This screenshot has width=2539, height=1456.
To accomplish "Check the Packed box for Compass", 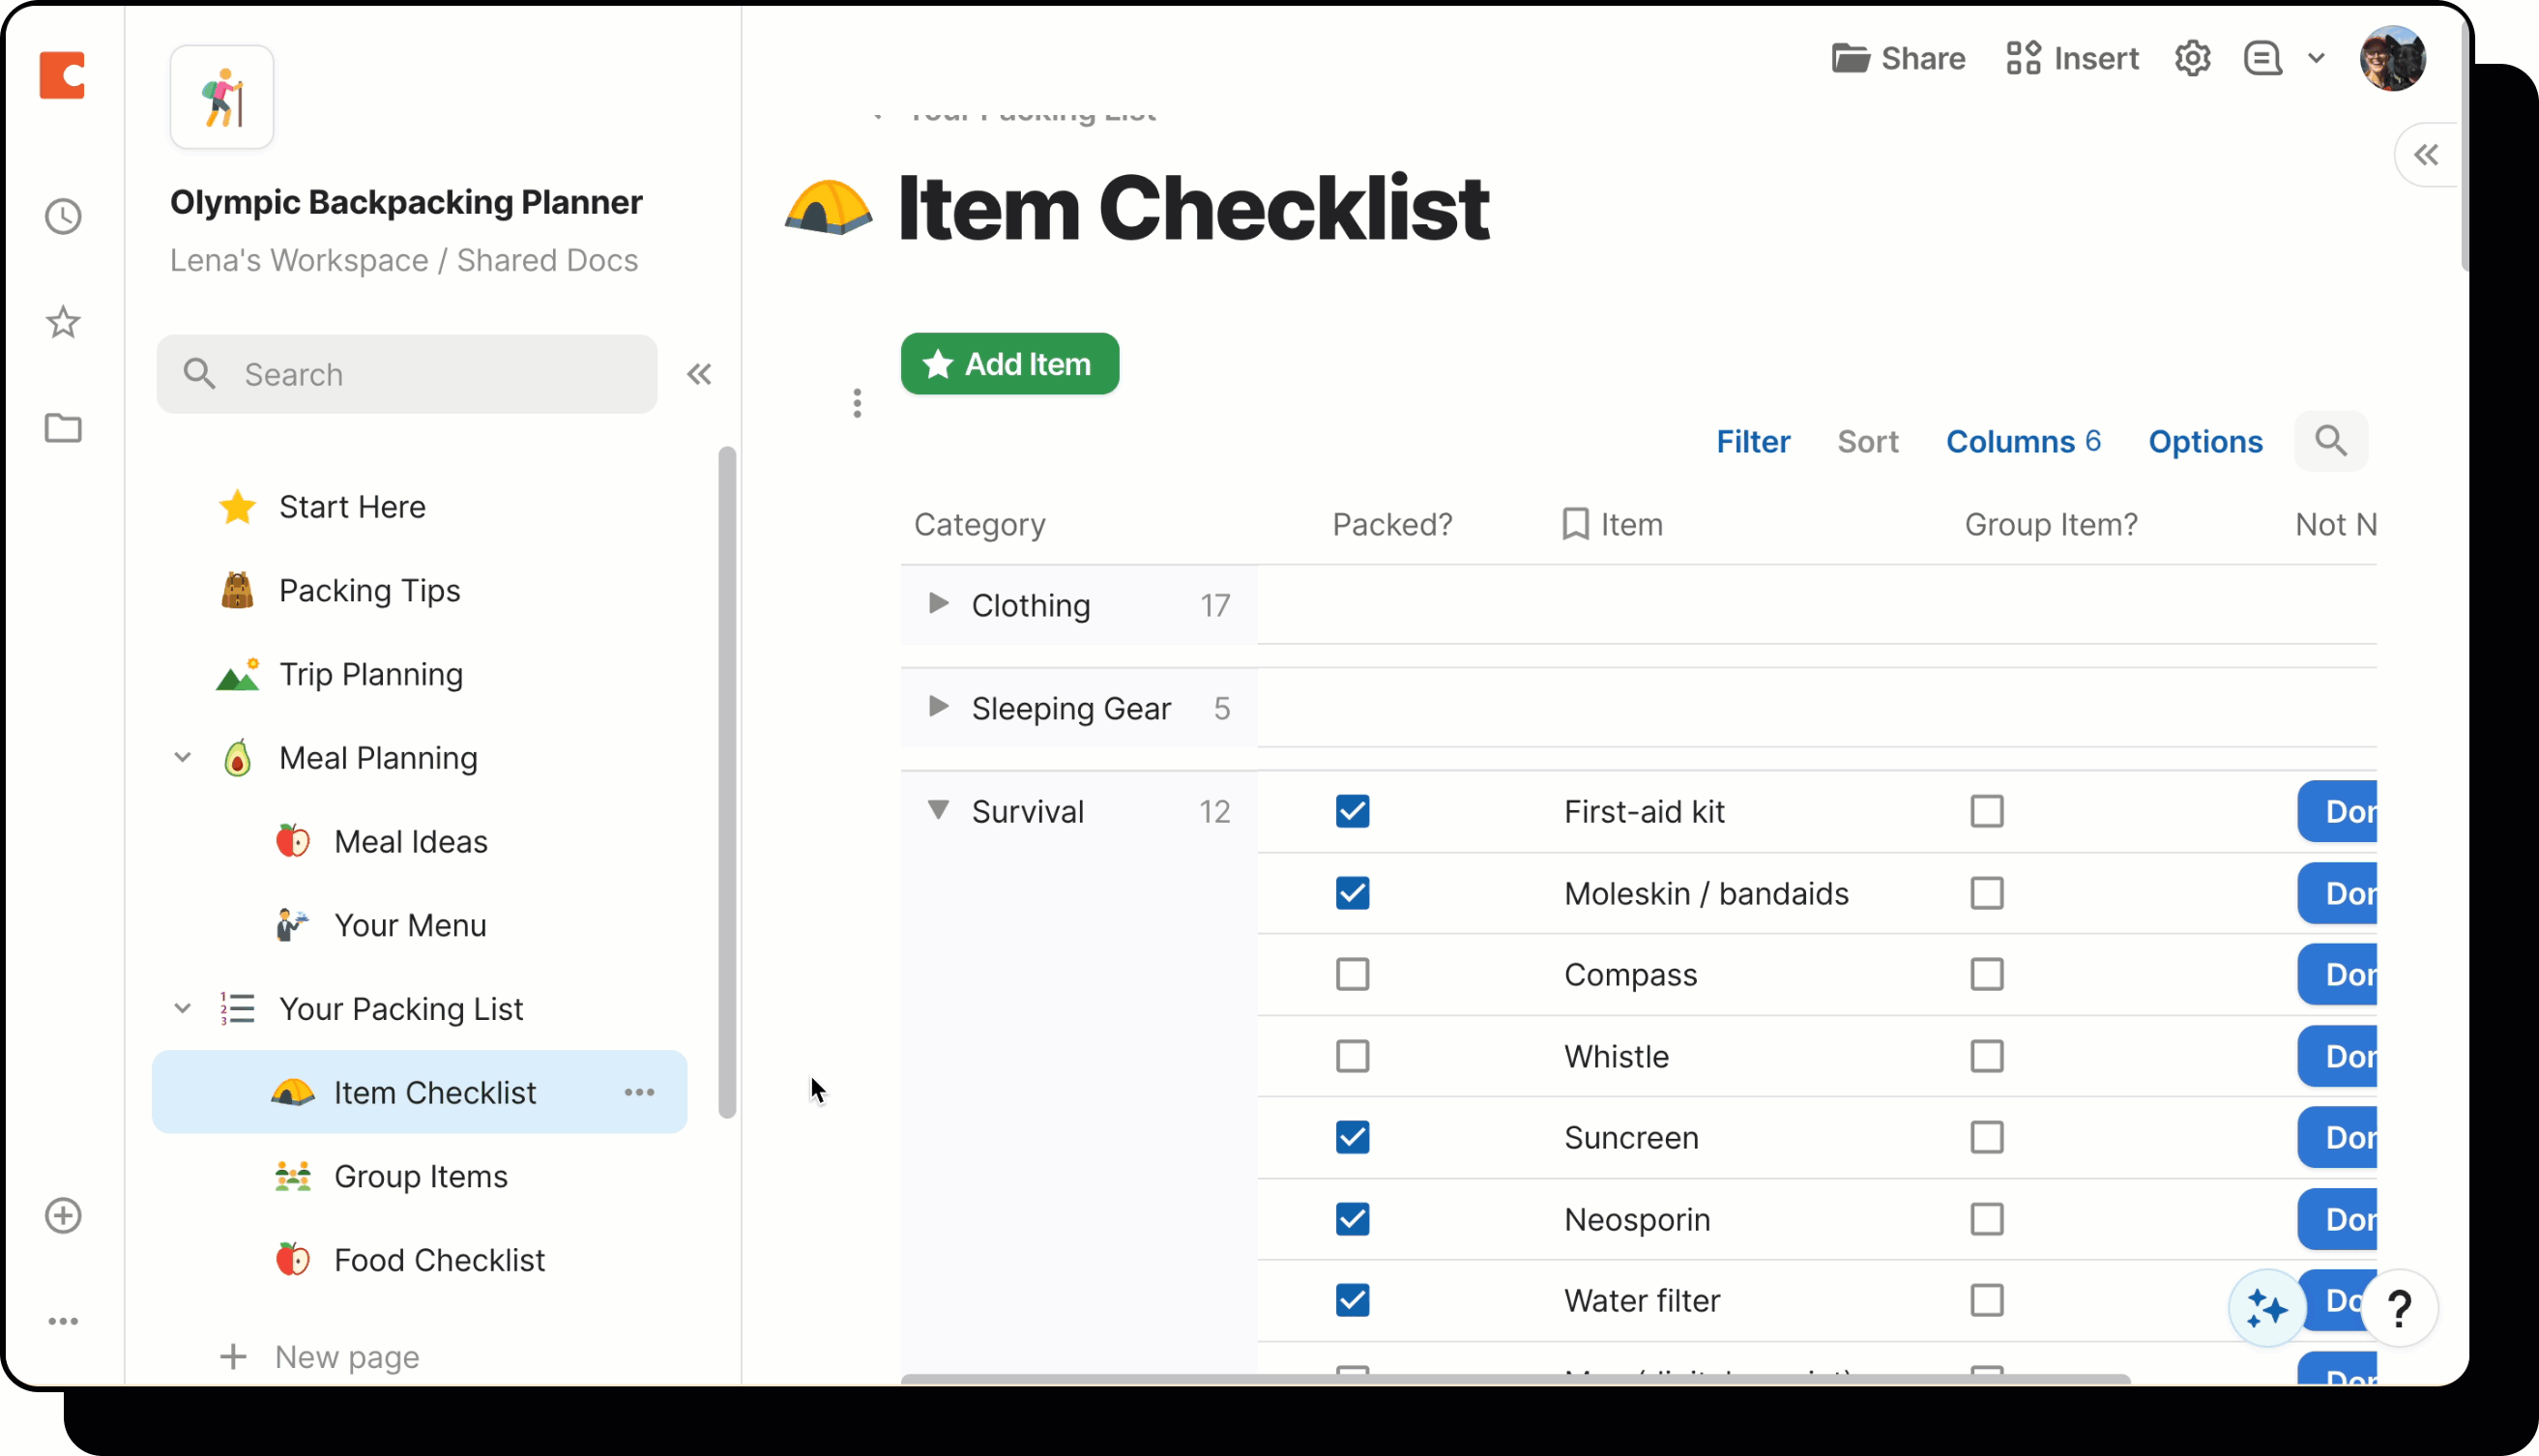I will click(1352, 975).
